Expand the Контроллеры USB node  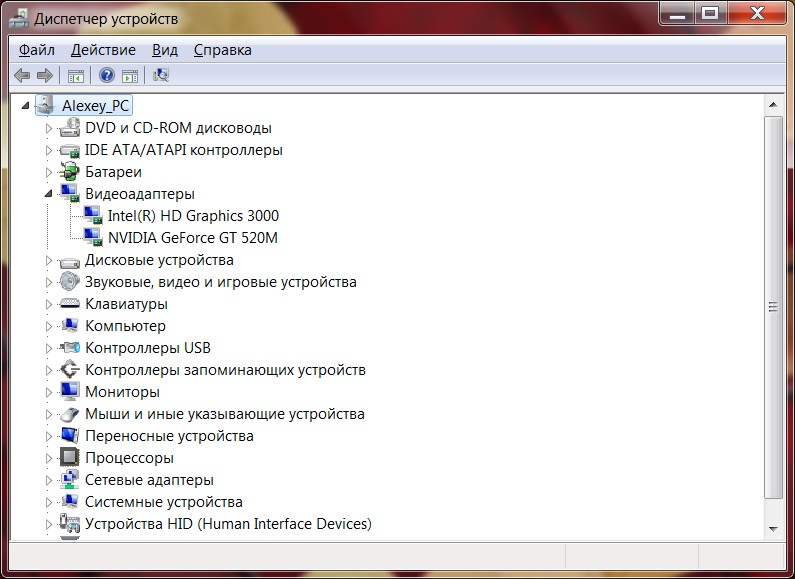pos(48,348)
